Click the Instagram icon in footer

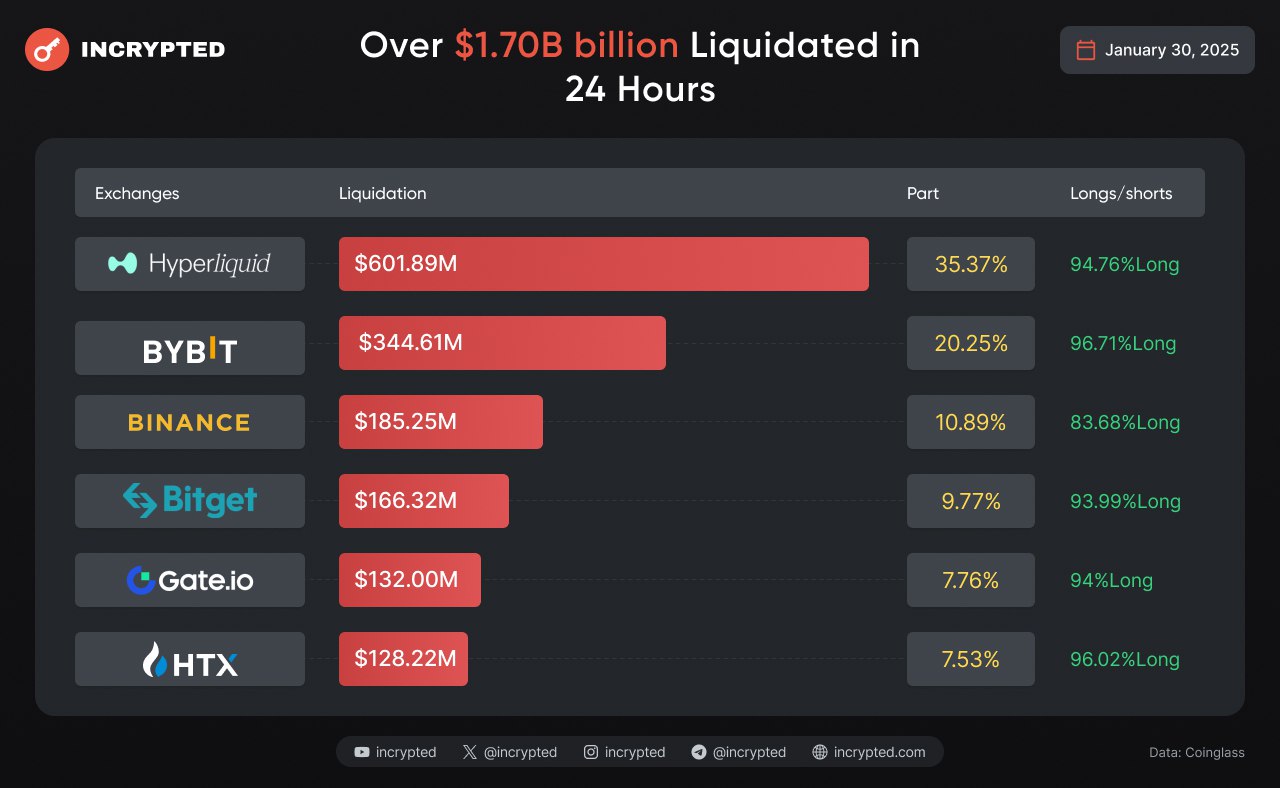point(591,752)
